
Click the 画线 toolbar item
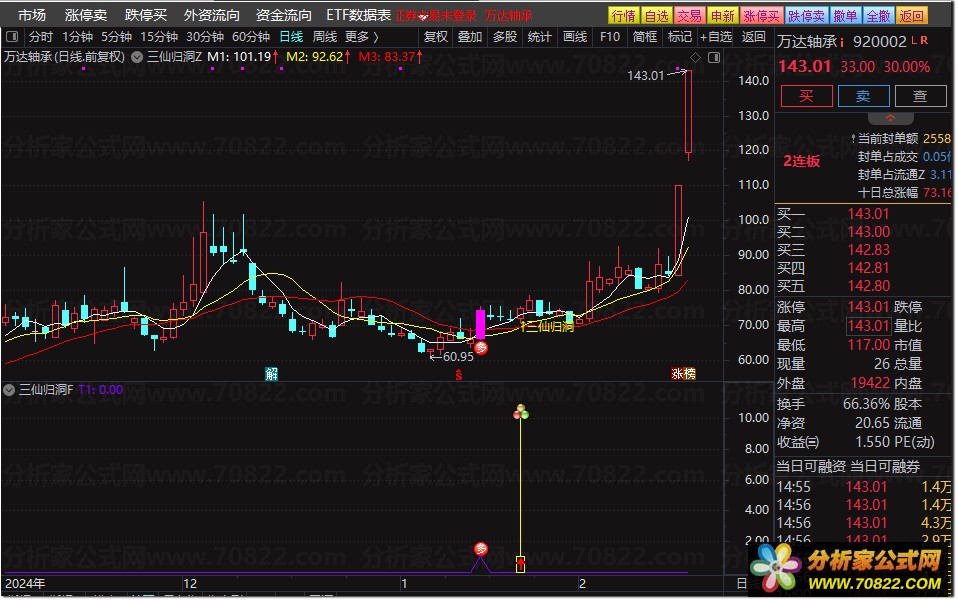tap(575, 37)
